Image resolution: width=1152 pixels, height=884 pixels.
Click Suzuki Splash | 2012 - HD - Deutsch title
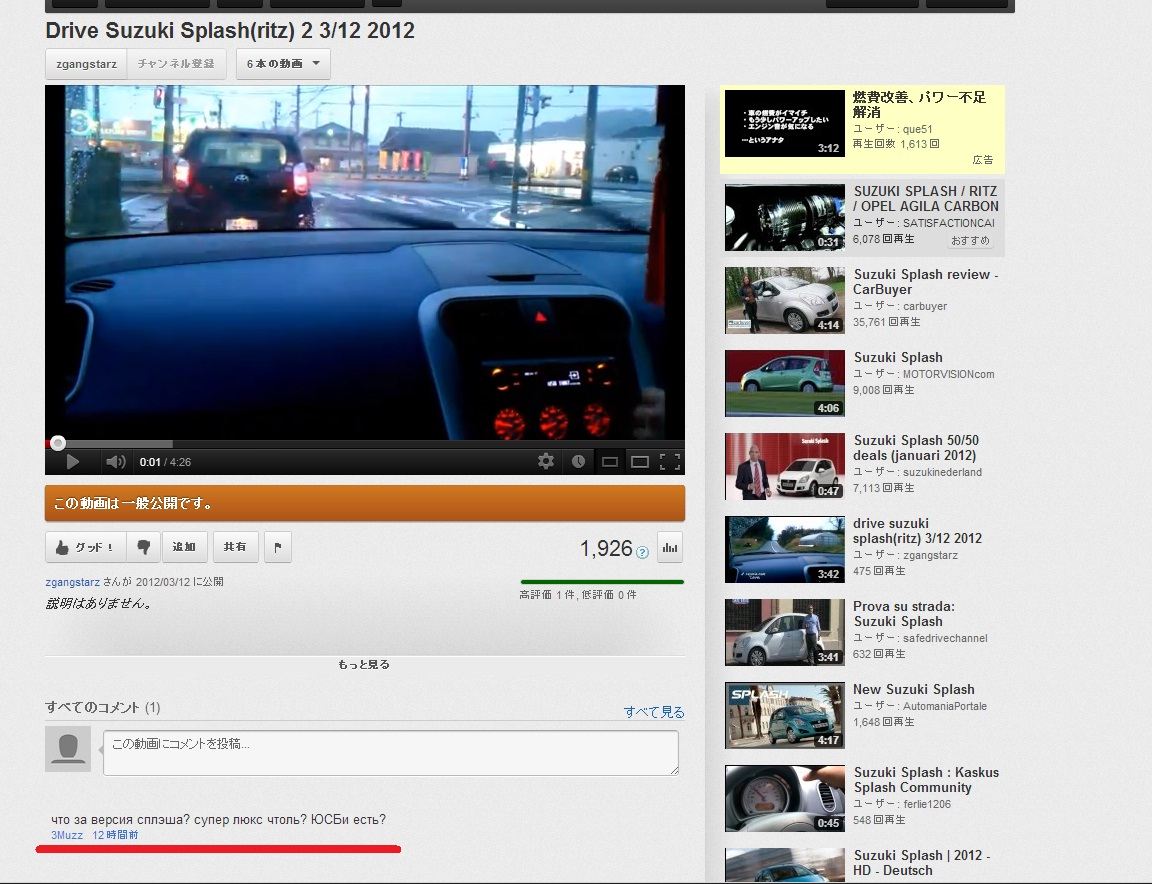(x=921, y=863)
